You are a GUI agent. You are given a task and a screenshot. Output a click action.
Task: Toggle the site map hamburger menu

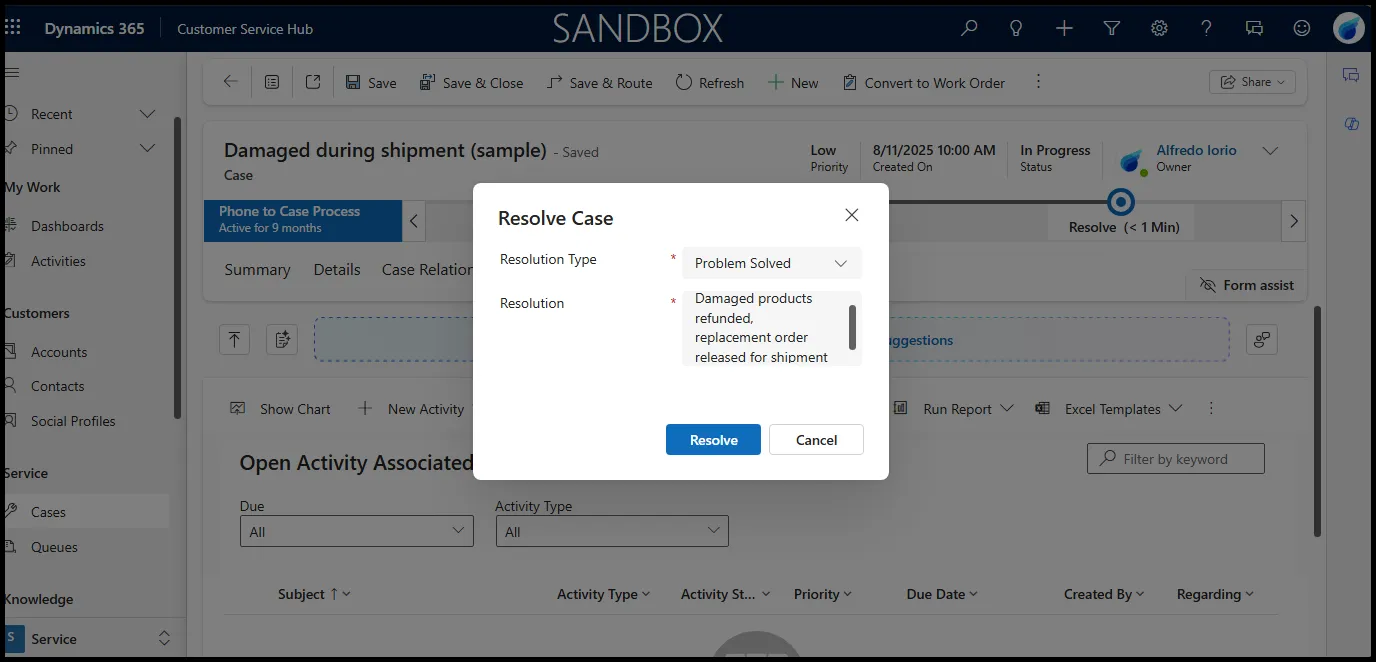coord(12,72)
